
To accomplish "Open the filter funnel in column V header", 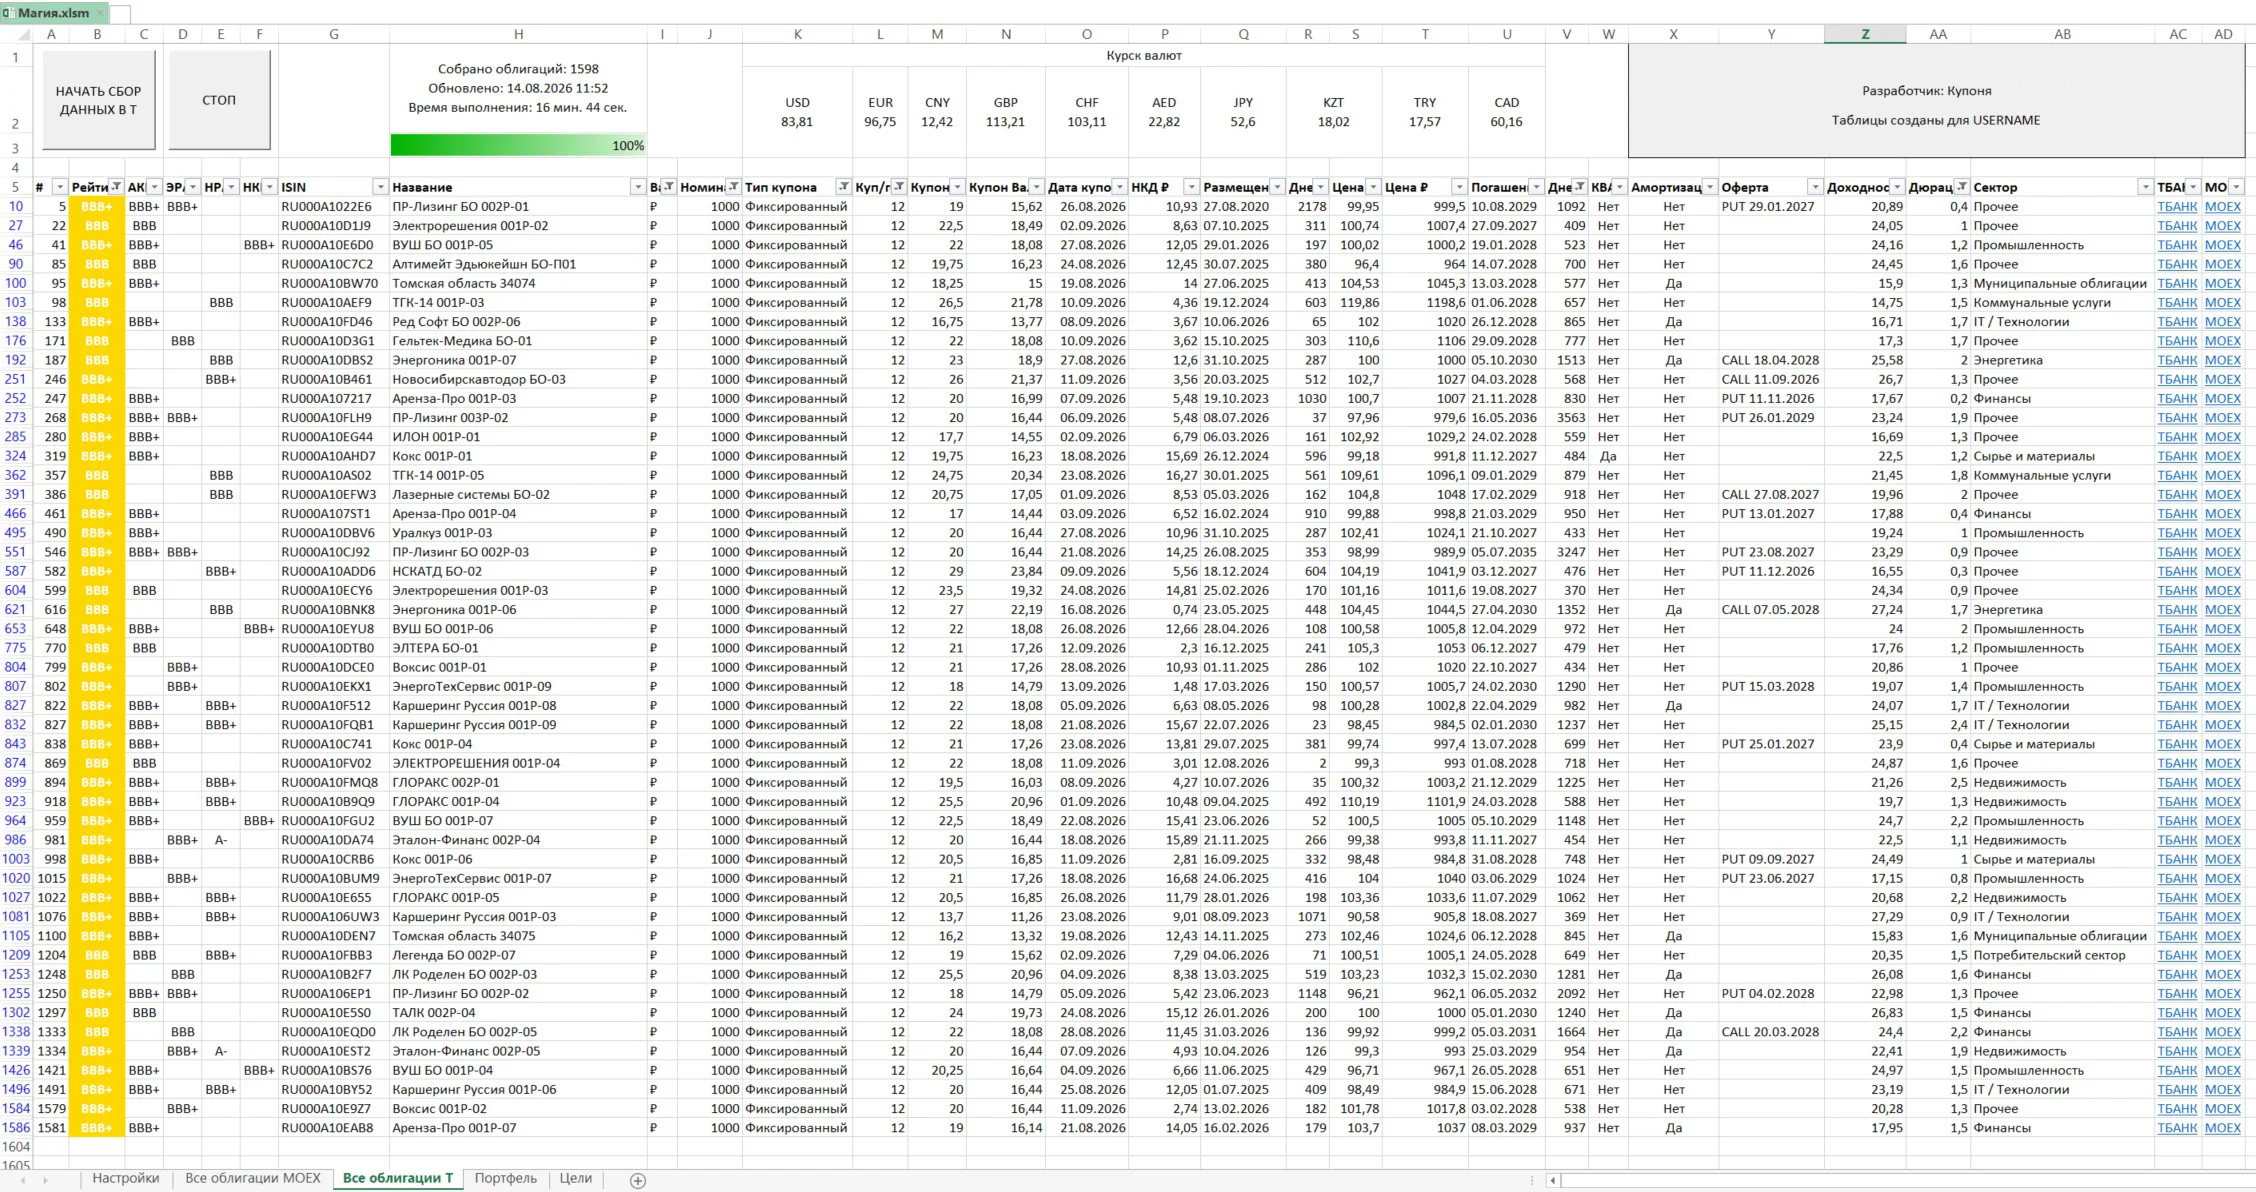I will pyautogui.click(x=1580, y=187).
